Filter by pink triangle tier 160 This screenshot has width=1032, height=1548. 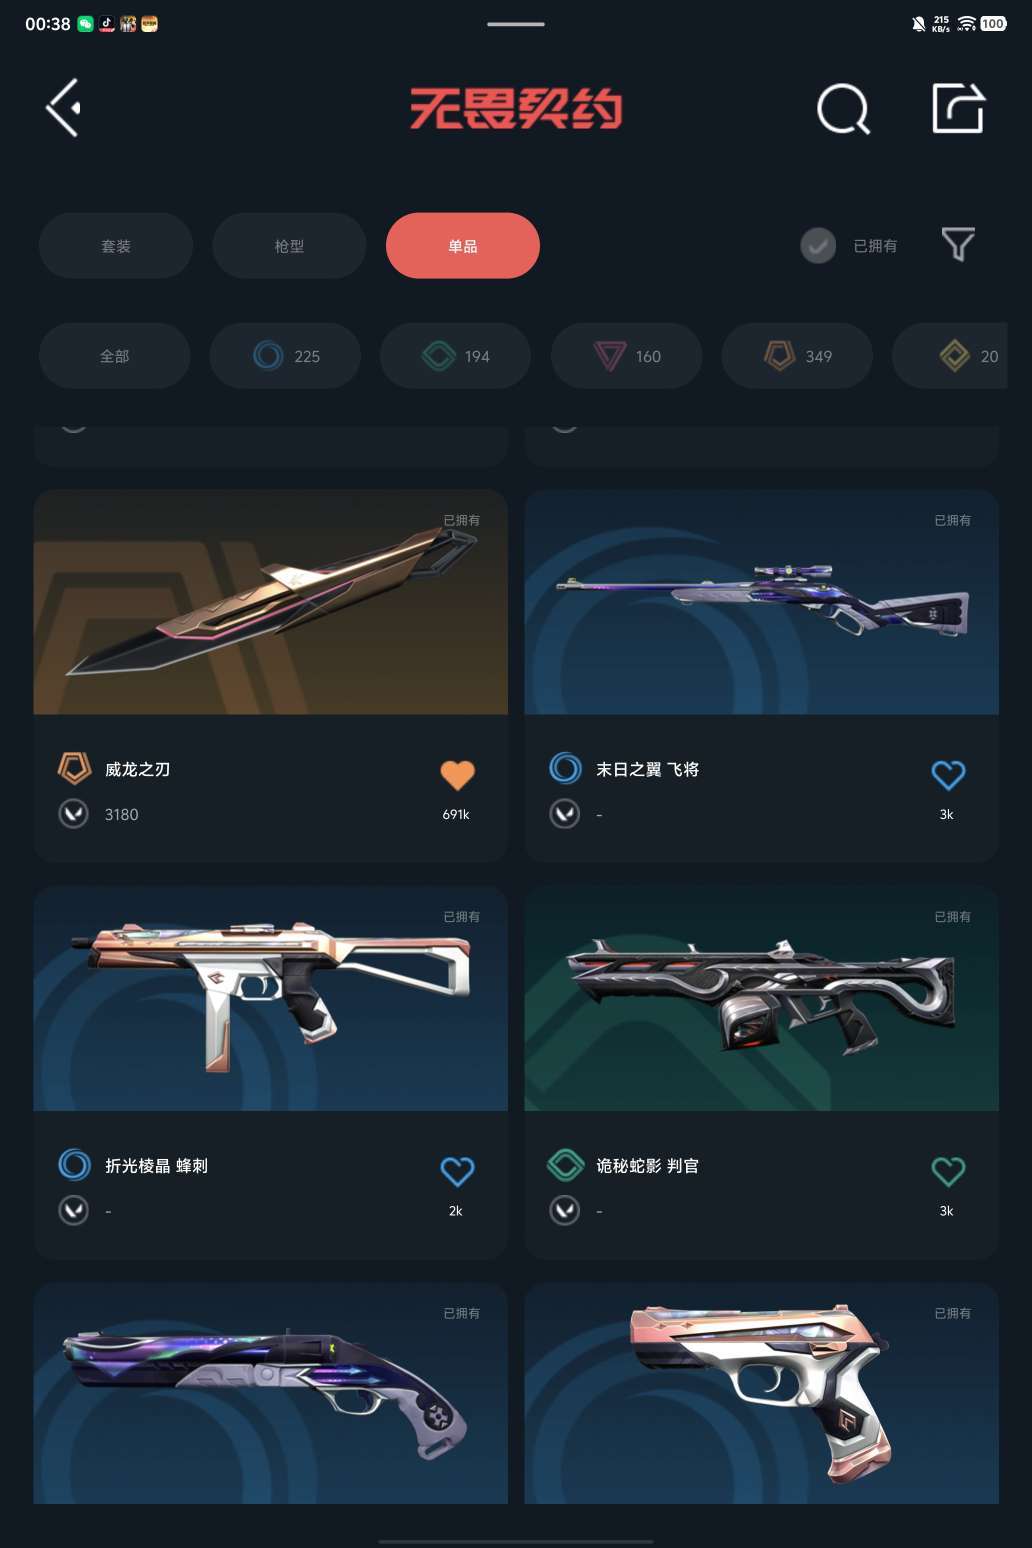(x=627, y=356)
